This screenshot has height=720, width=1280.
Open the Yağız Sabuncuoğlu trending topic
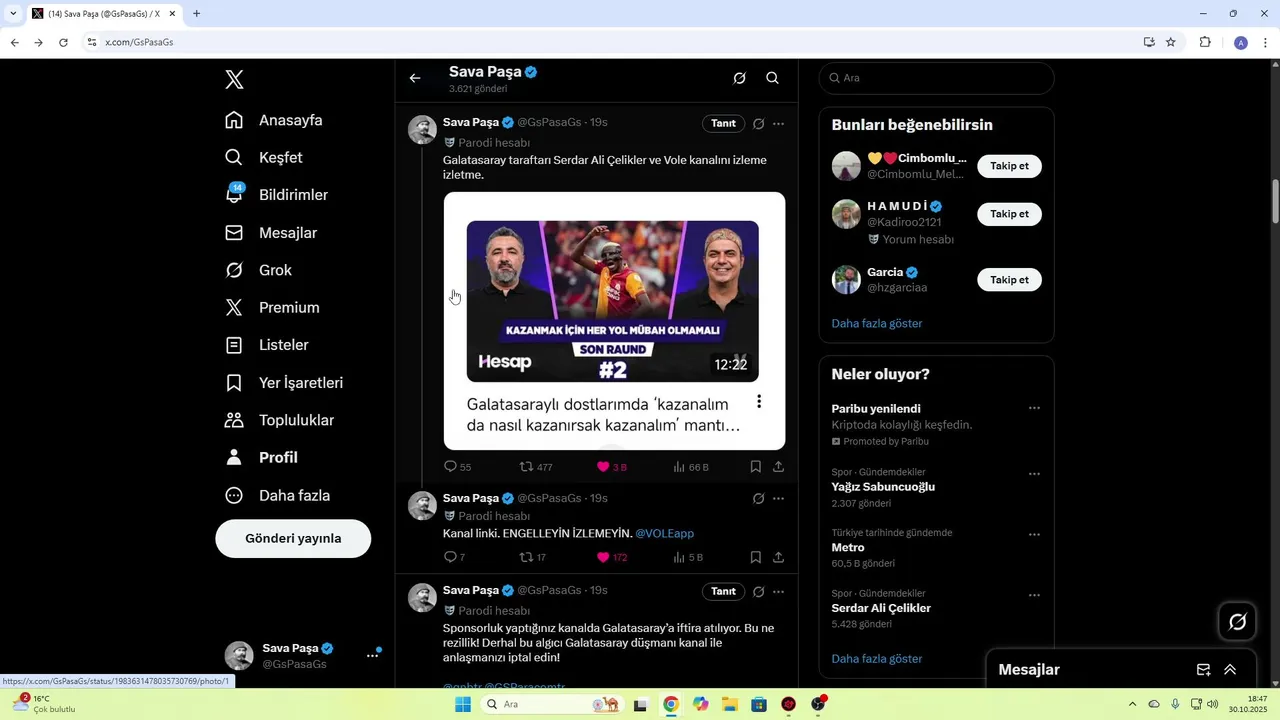click(883, 487)
